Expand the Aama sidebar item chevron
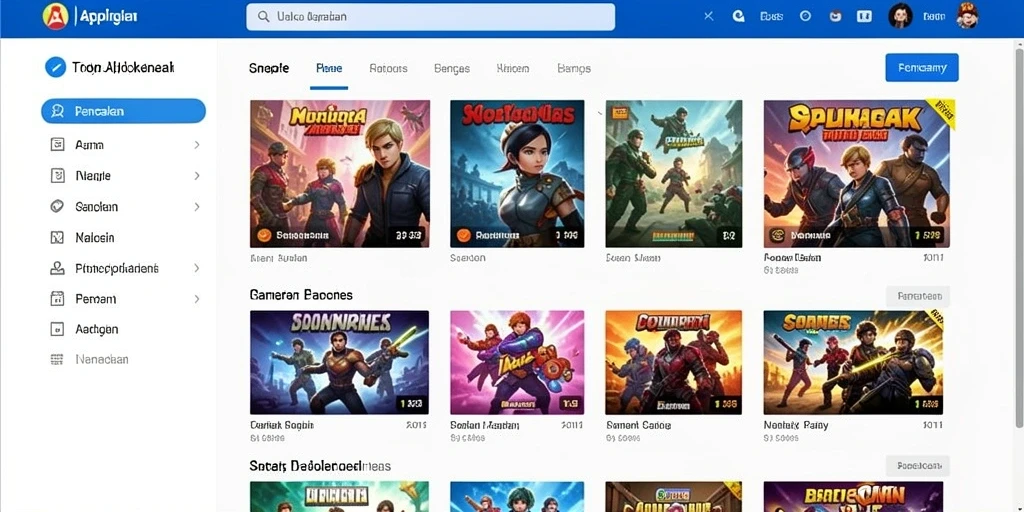Viewport: 1024px width, 512px height. [197, 145]
